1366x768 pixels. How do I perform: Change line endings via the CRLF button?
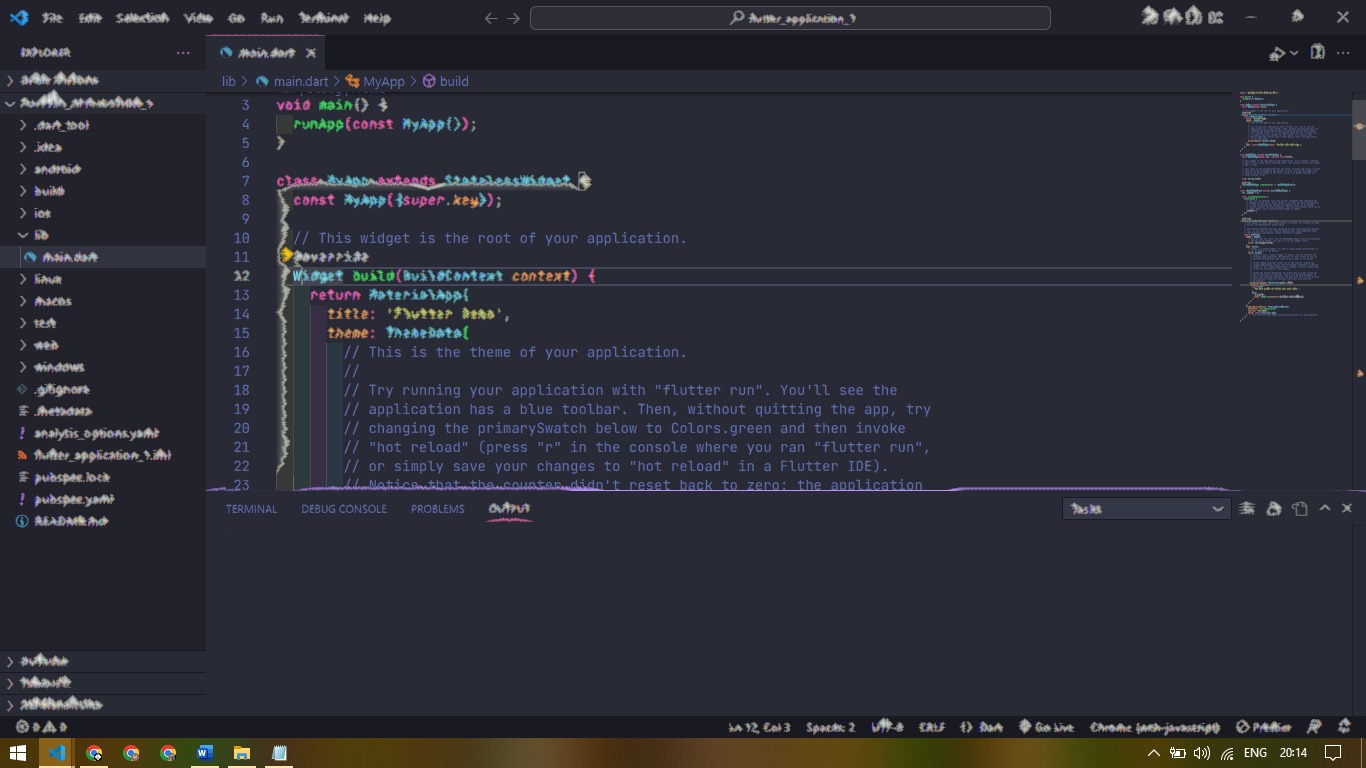(931, 727)
